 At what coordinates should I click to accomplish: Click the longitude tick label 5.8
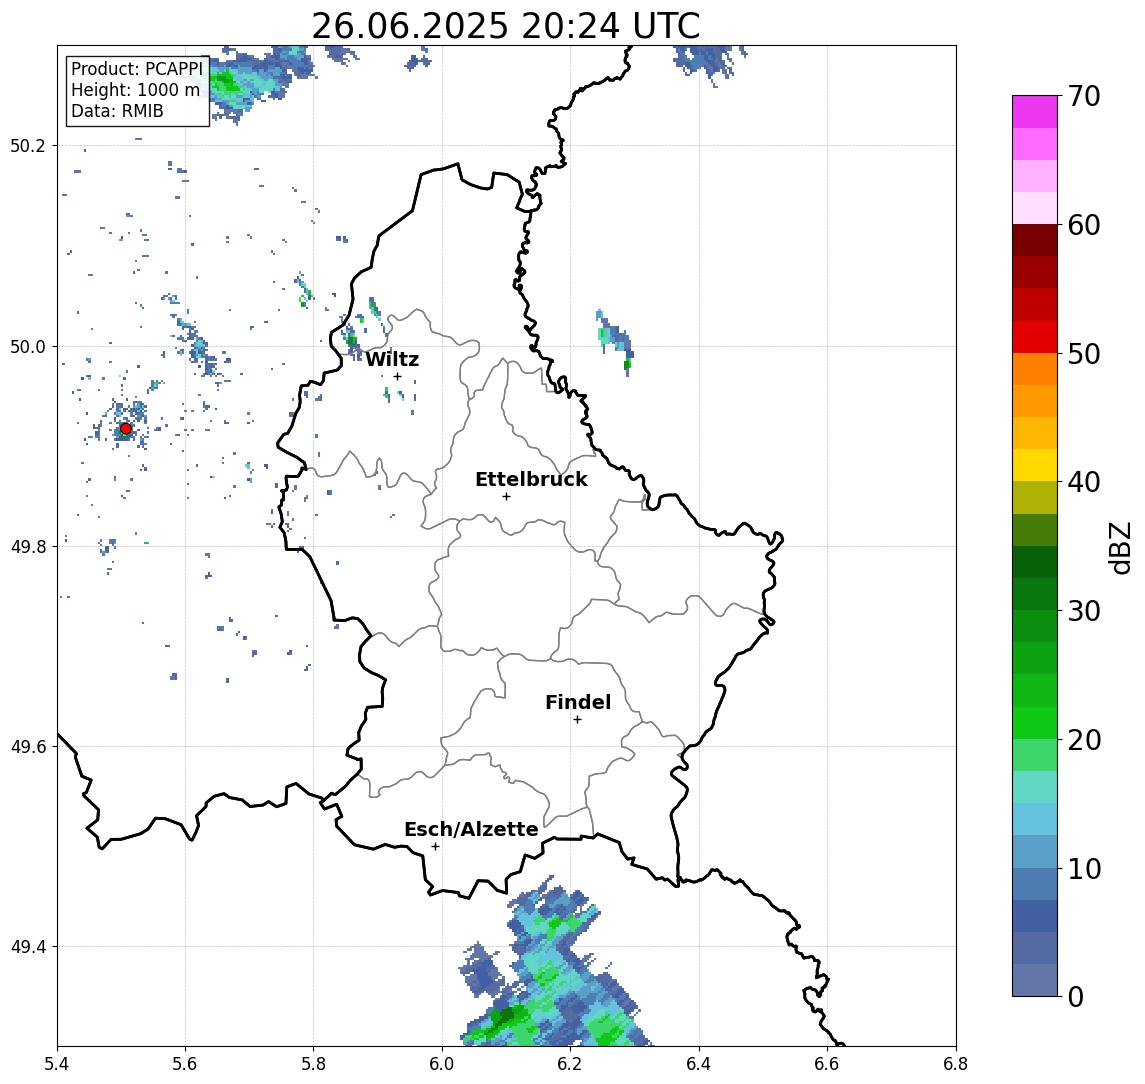pyautogui.click(x=314, y=1064)
